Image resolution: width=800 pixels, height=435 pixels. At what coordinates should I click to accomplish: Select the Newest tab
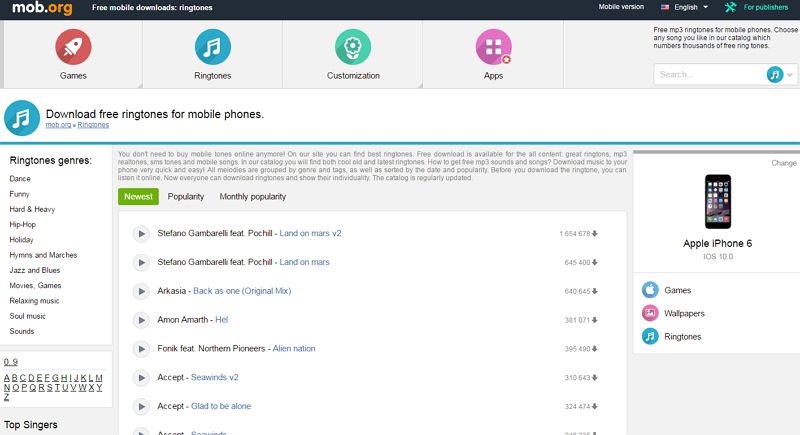click(x=138, y=196)
